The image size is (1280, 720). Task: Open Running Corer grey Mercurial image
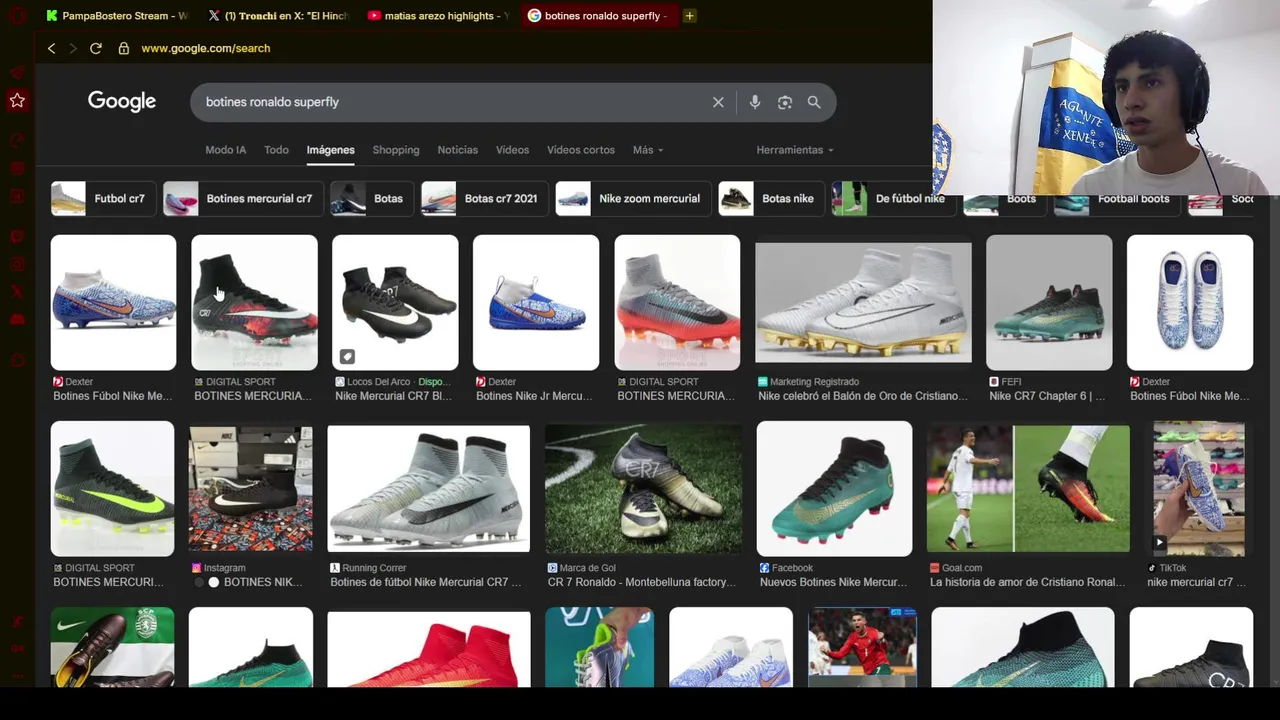tap(428, 489)
